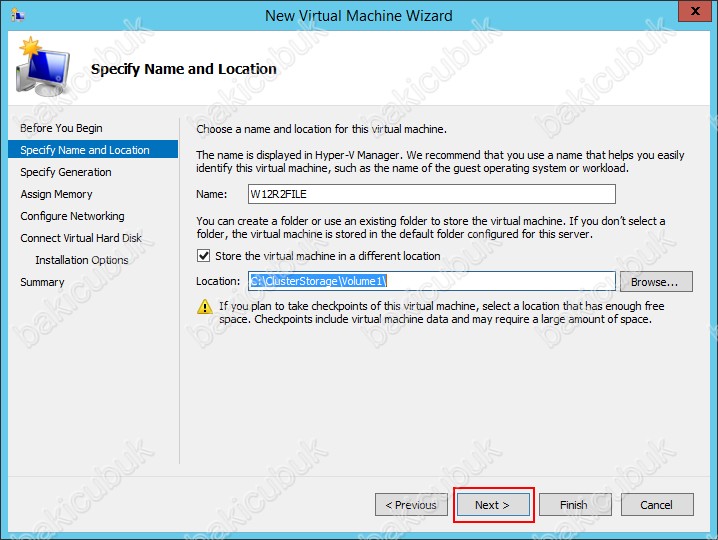Click the Browse... button
This screenshot has height=540, width=718.
[656, 282]
